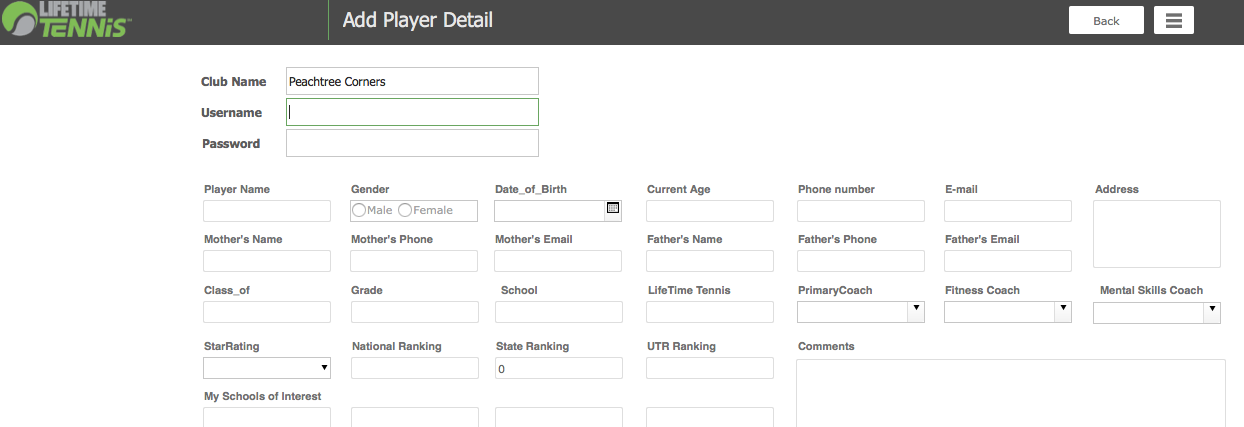The height and width of the screenshot is (427, 1244).
Task: Click the E-mail input field
Action: pos(1008,211)
